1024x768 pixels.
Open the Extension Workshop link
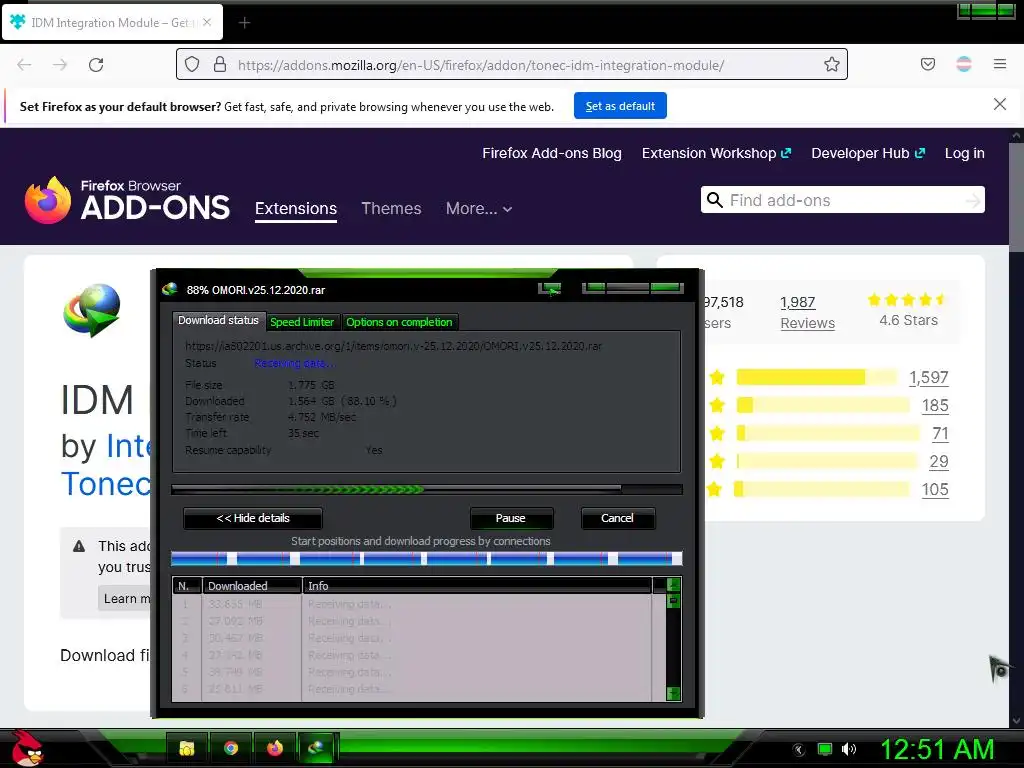click(x=716, y=153)
